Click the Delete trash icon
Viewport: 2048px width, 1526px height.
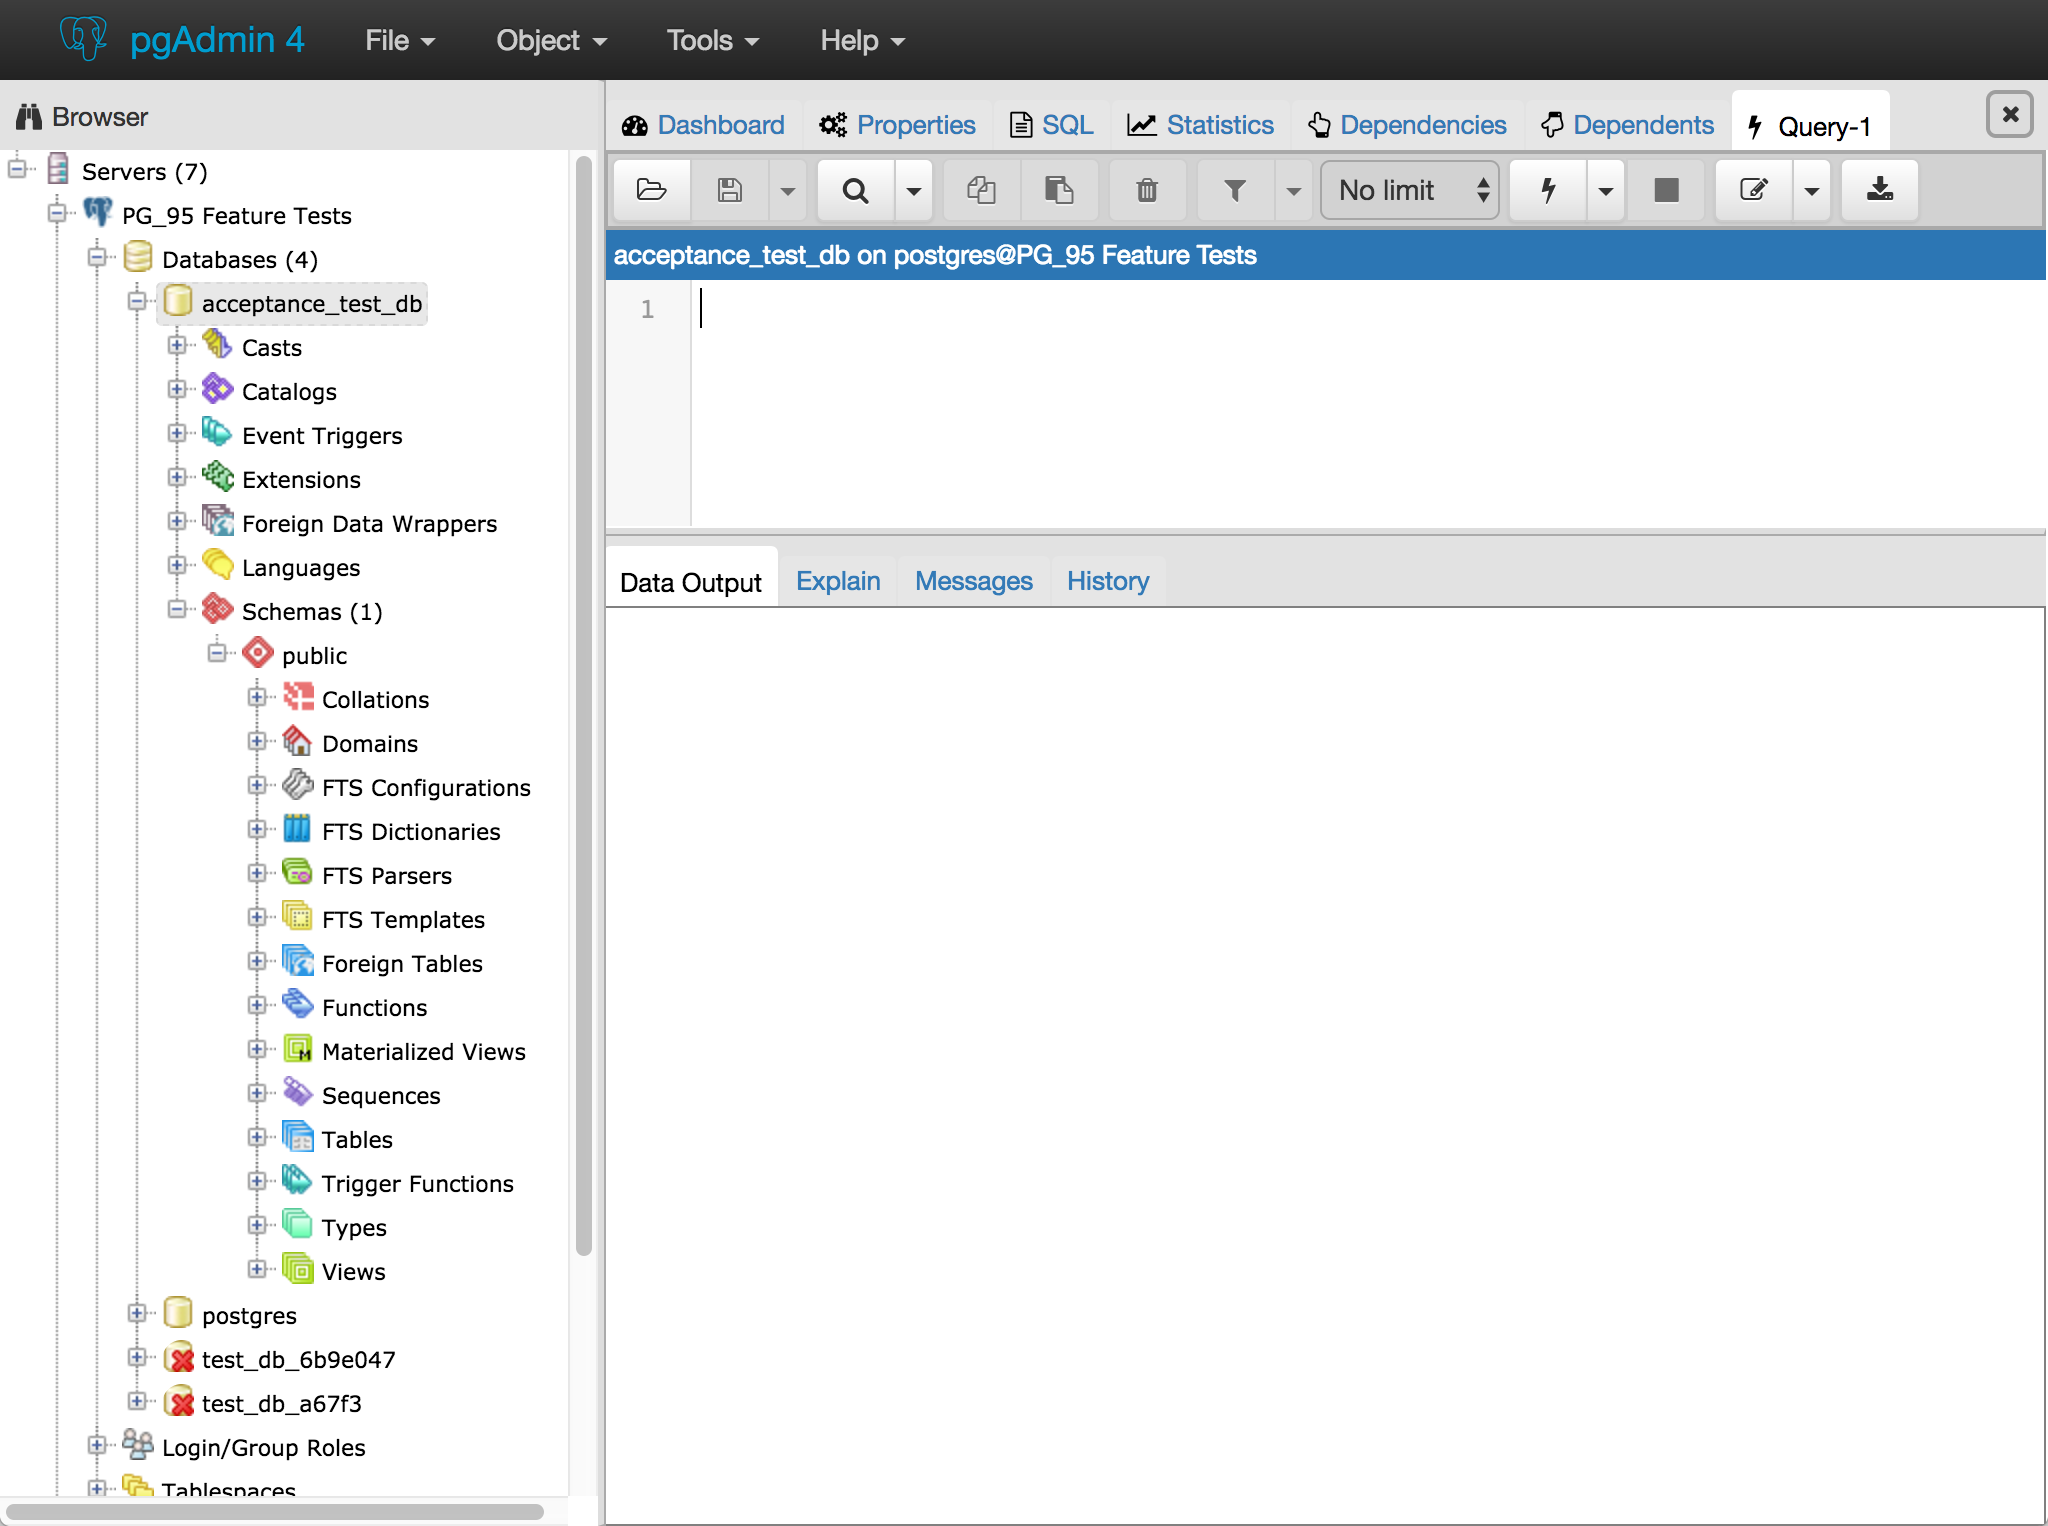1147,190
